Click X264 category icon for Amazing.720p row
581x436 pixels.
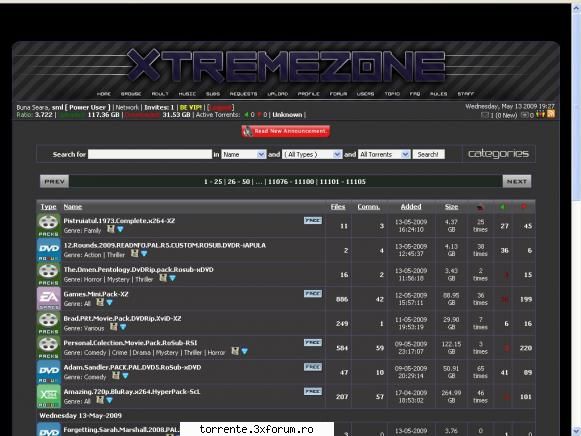[x=49, y=397]
